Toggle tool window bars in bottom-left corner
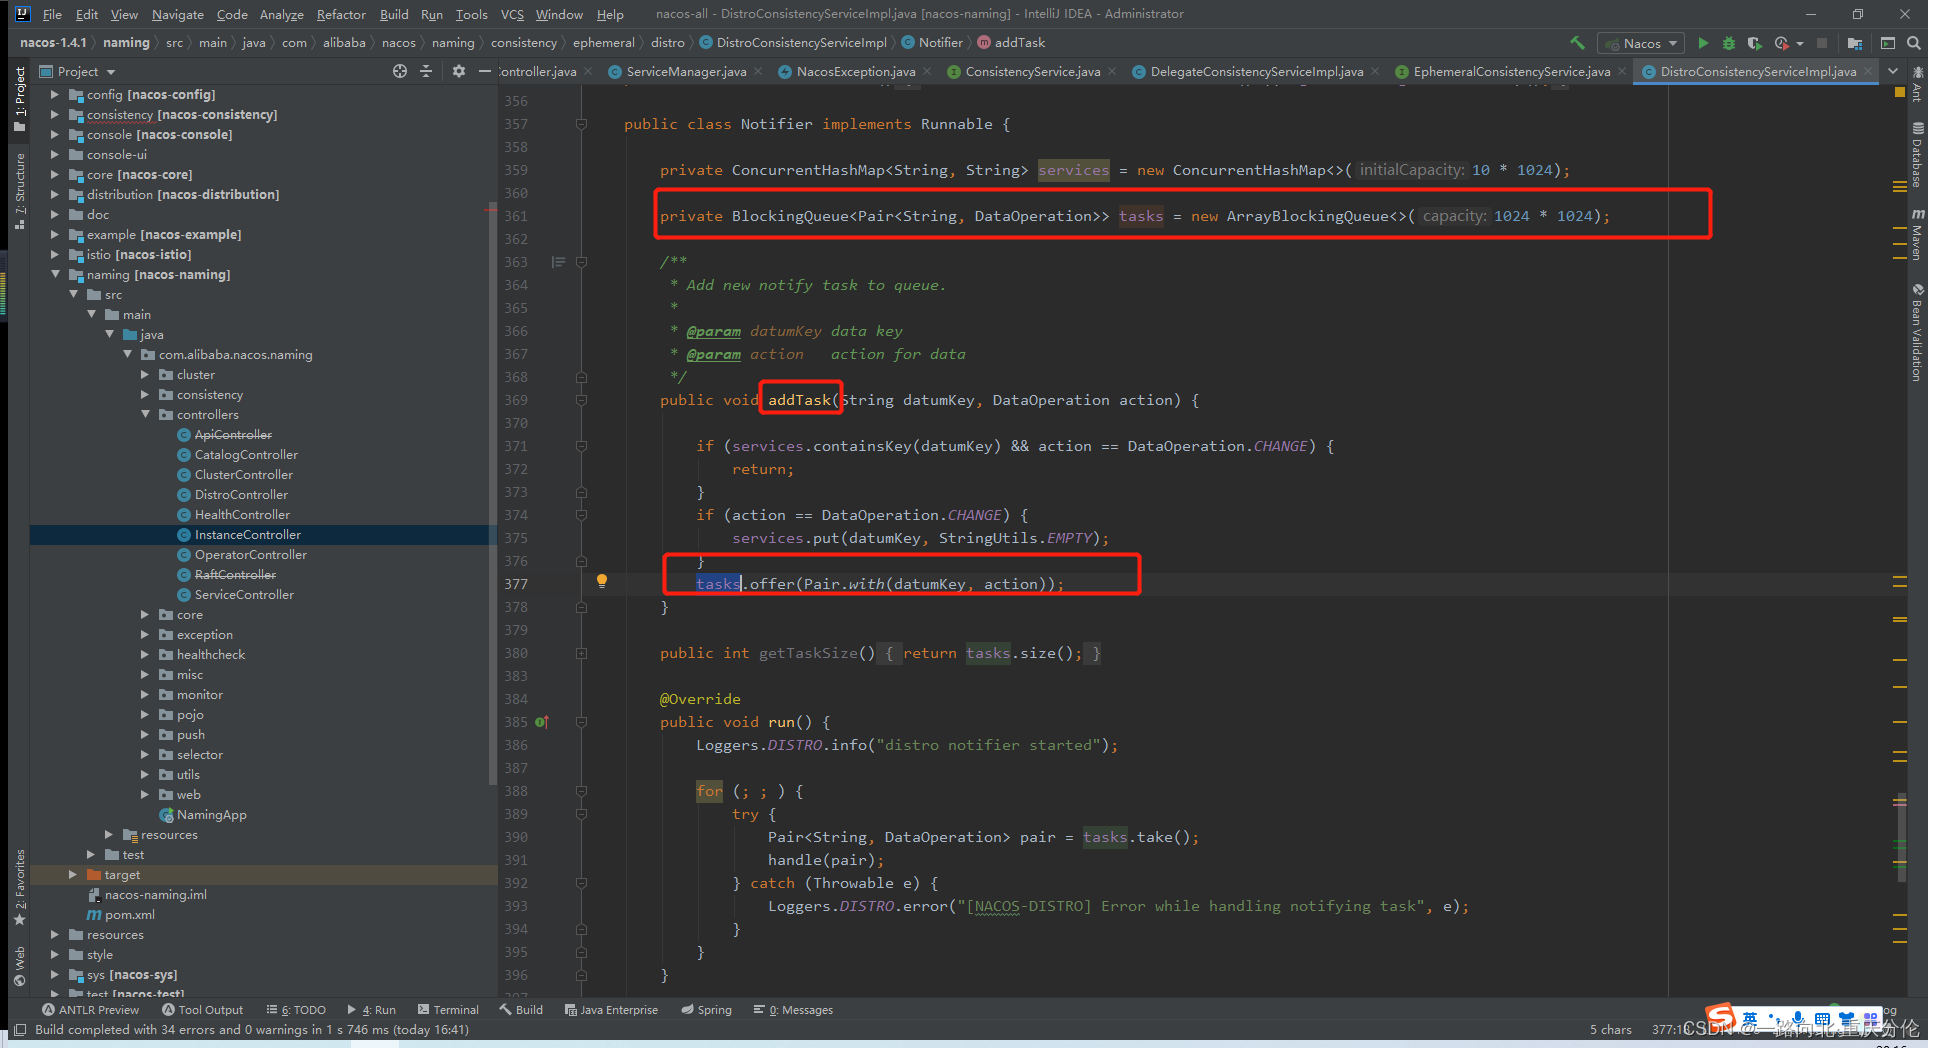Image resolution: width=1936 pixels, height=1048 pixels. point(20,1030)
